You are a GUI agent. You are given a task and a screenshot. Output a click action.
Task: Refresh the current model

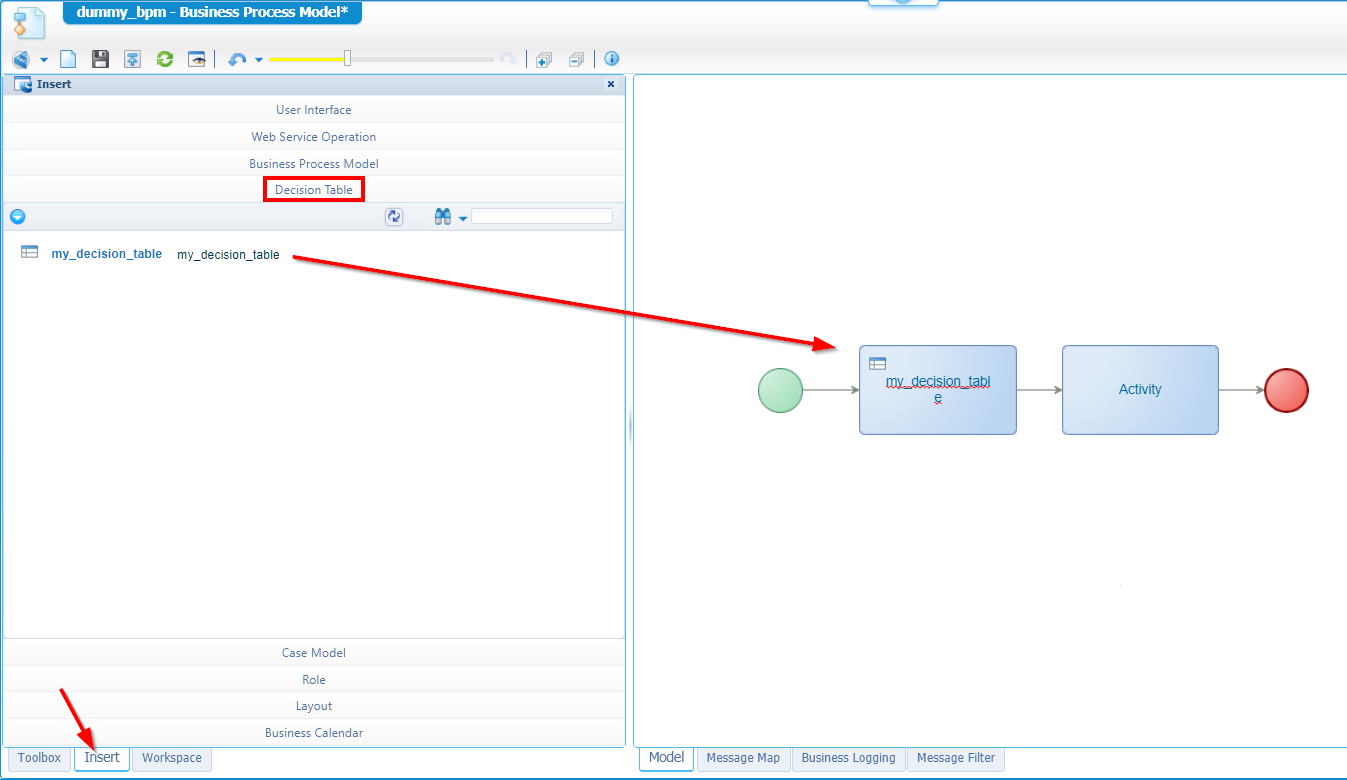click(x=164, y=59)
